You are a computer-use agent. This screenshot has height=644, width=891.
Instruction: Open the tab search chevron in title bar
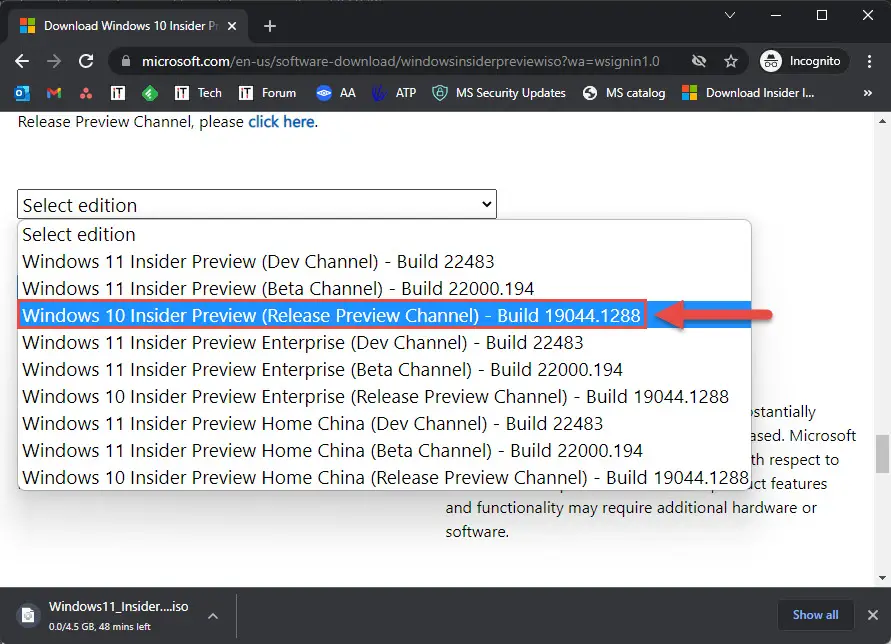click(730, 15)
